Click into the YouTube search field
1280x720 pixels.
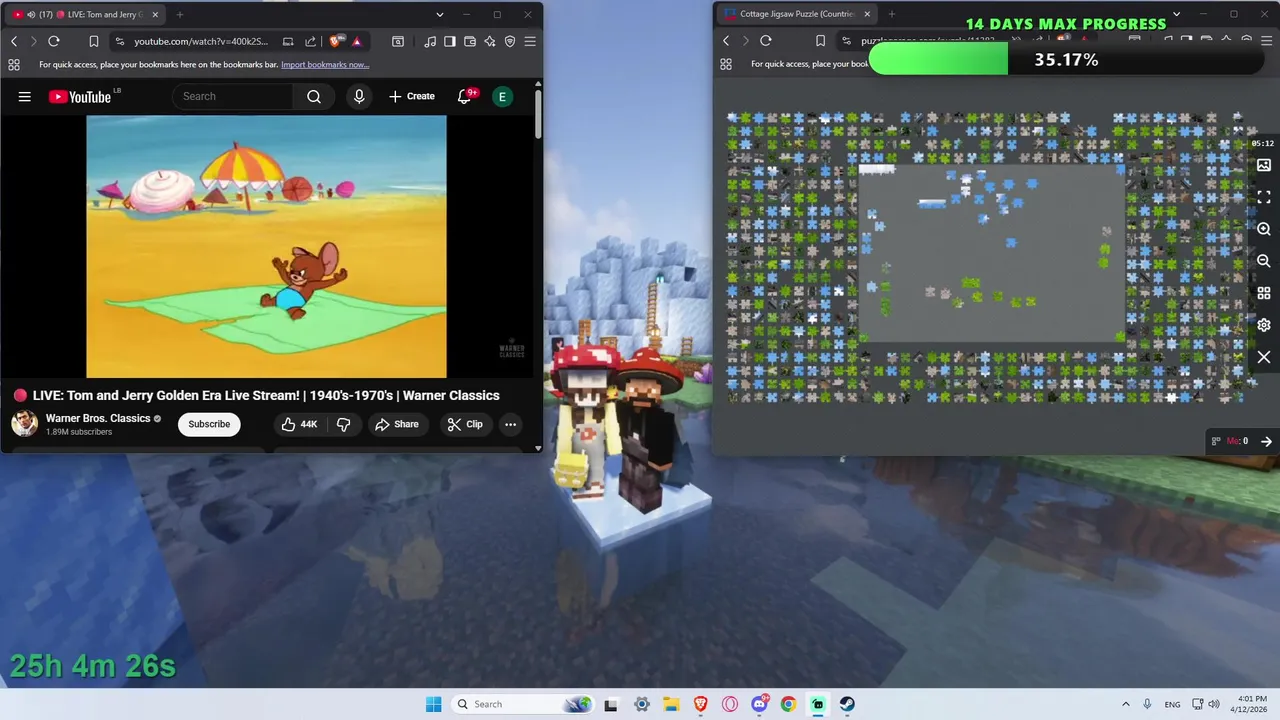234,96
